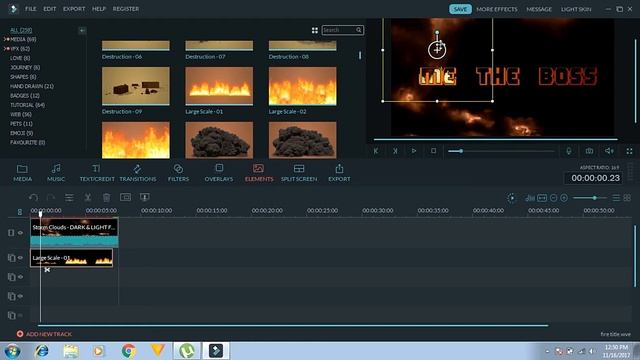Open the Filters tab
Image resolution: width=640 pixels, height=360 pixels.
coord(178,173)
